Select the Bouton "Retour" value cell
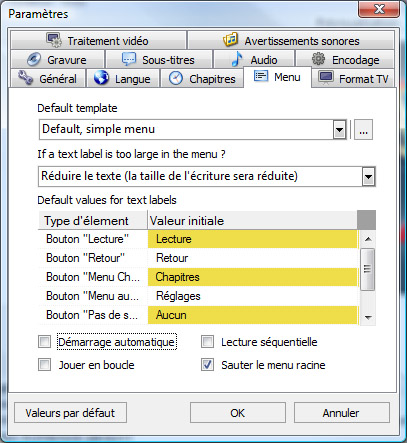This screenshot has width=407, height=443. coord(252,258)
